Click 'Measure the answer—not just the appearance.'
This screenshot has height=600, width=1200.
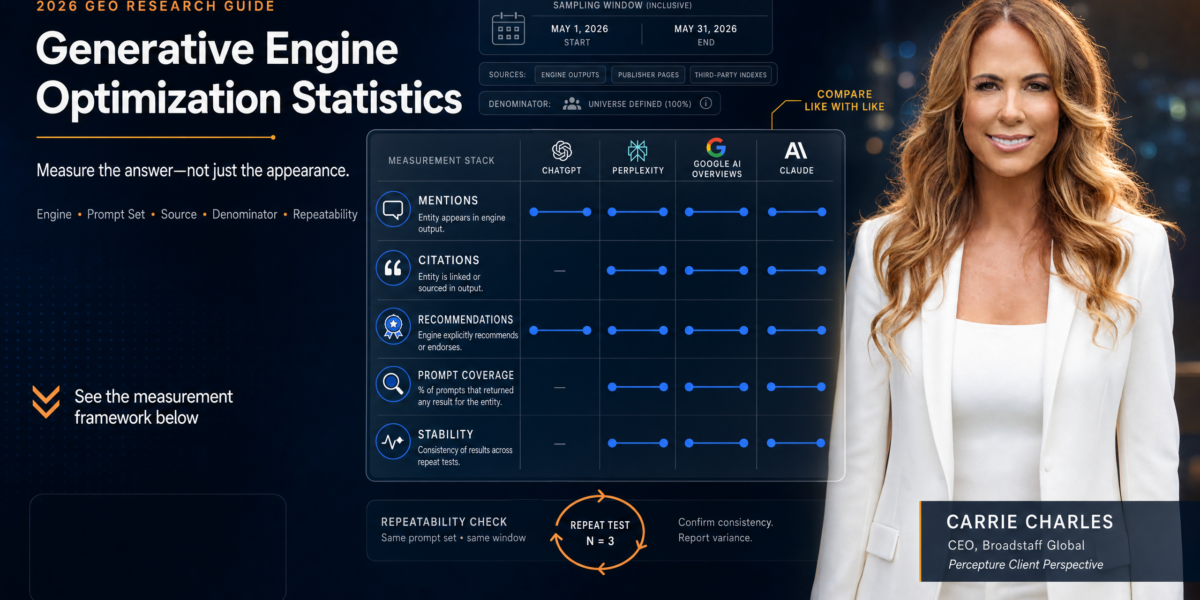tap(193, 170)
